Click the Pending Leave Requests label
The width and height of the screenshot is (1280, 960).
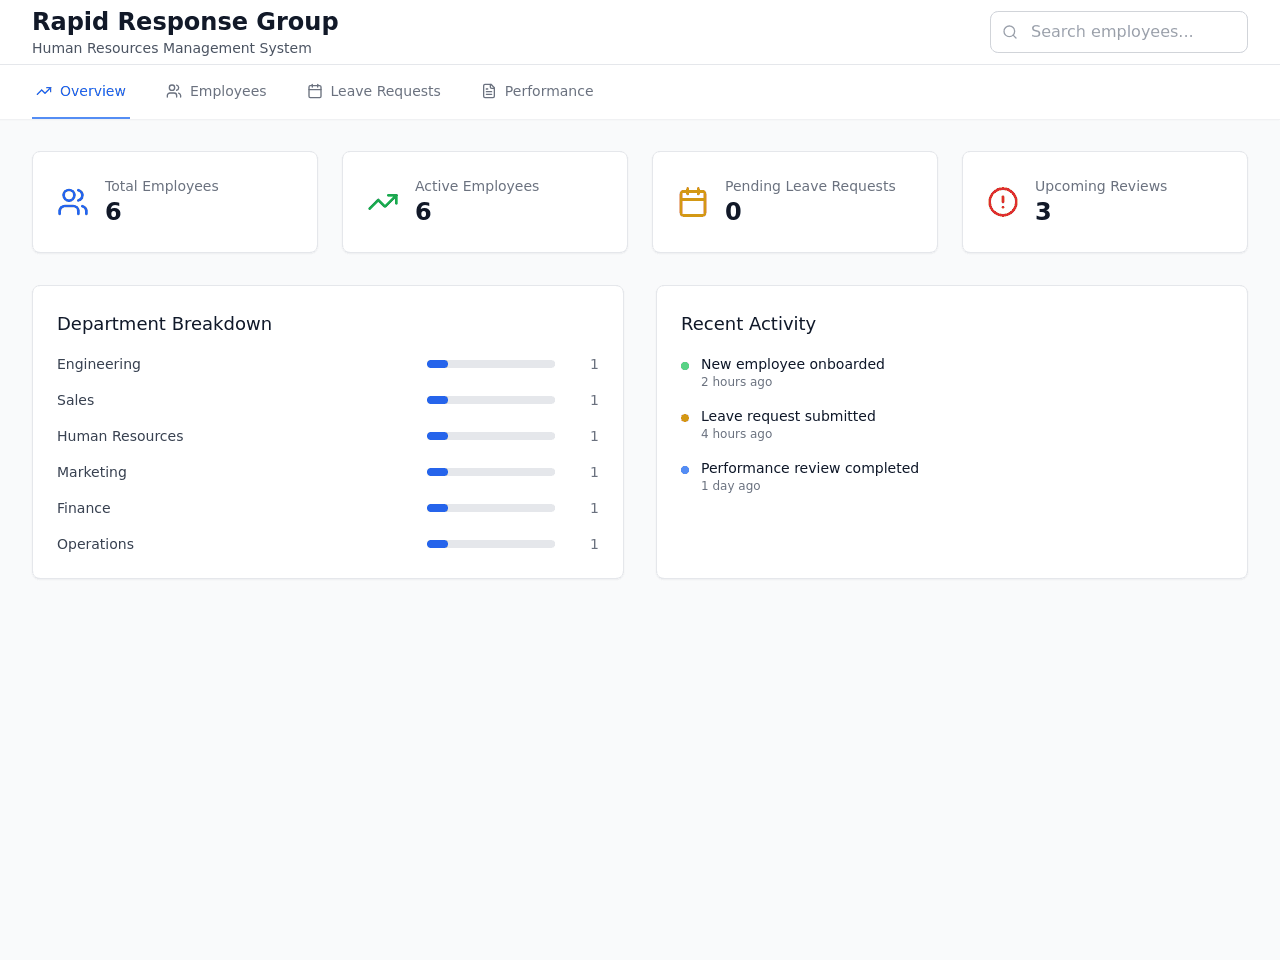(810, 186)
